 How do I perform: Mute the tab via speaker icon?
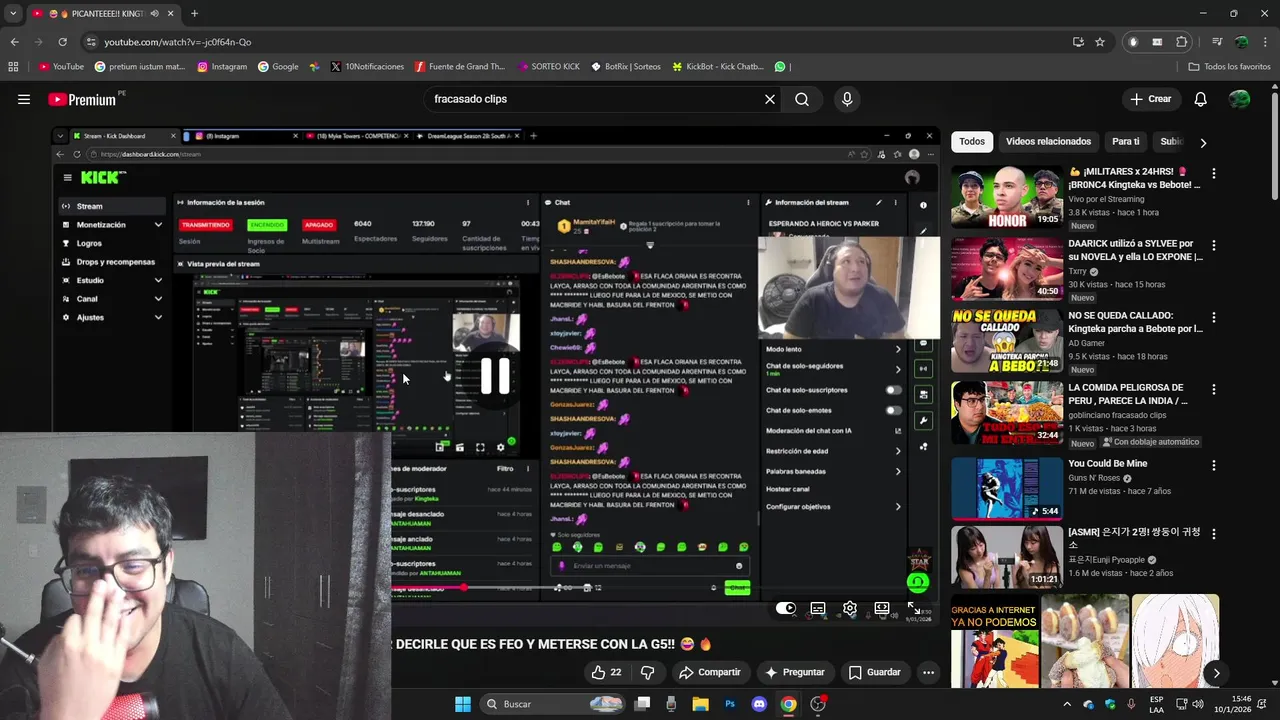[155, 14]
